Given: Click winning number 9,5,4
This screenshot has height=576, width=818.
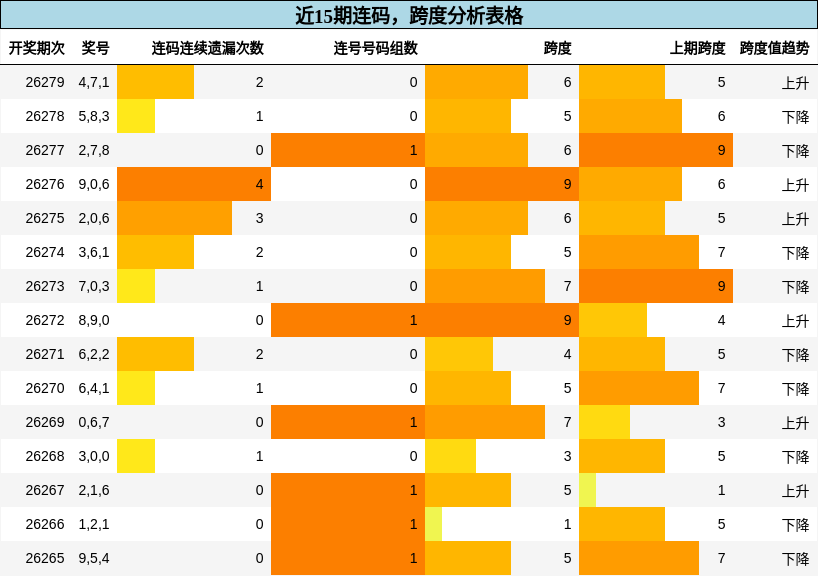Looking at the screenshot, I should coord(94,558).
